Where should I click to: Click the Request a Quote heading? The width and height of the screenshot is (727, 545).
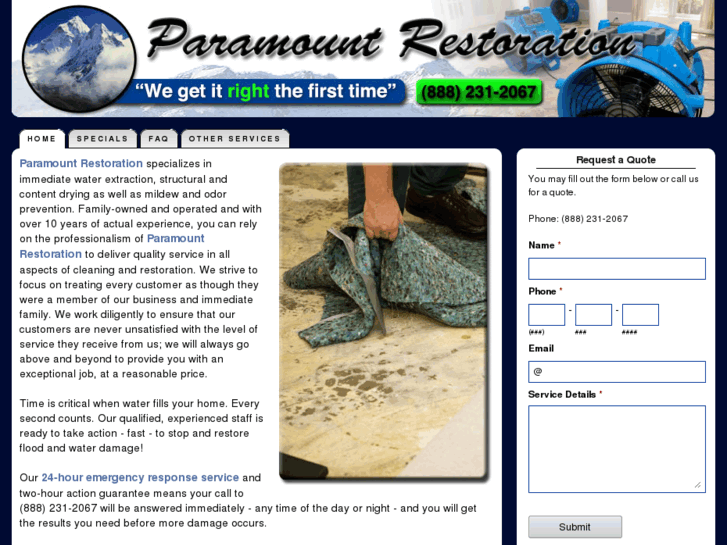click(x=616, y=160)
